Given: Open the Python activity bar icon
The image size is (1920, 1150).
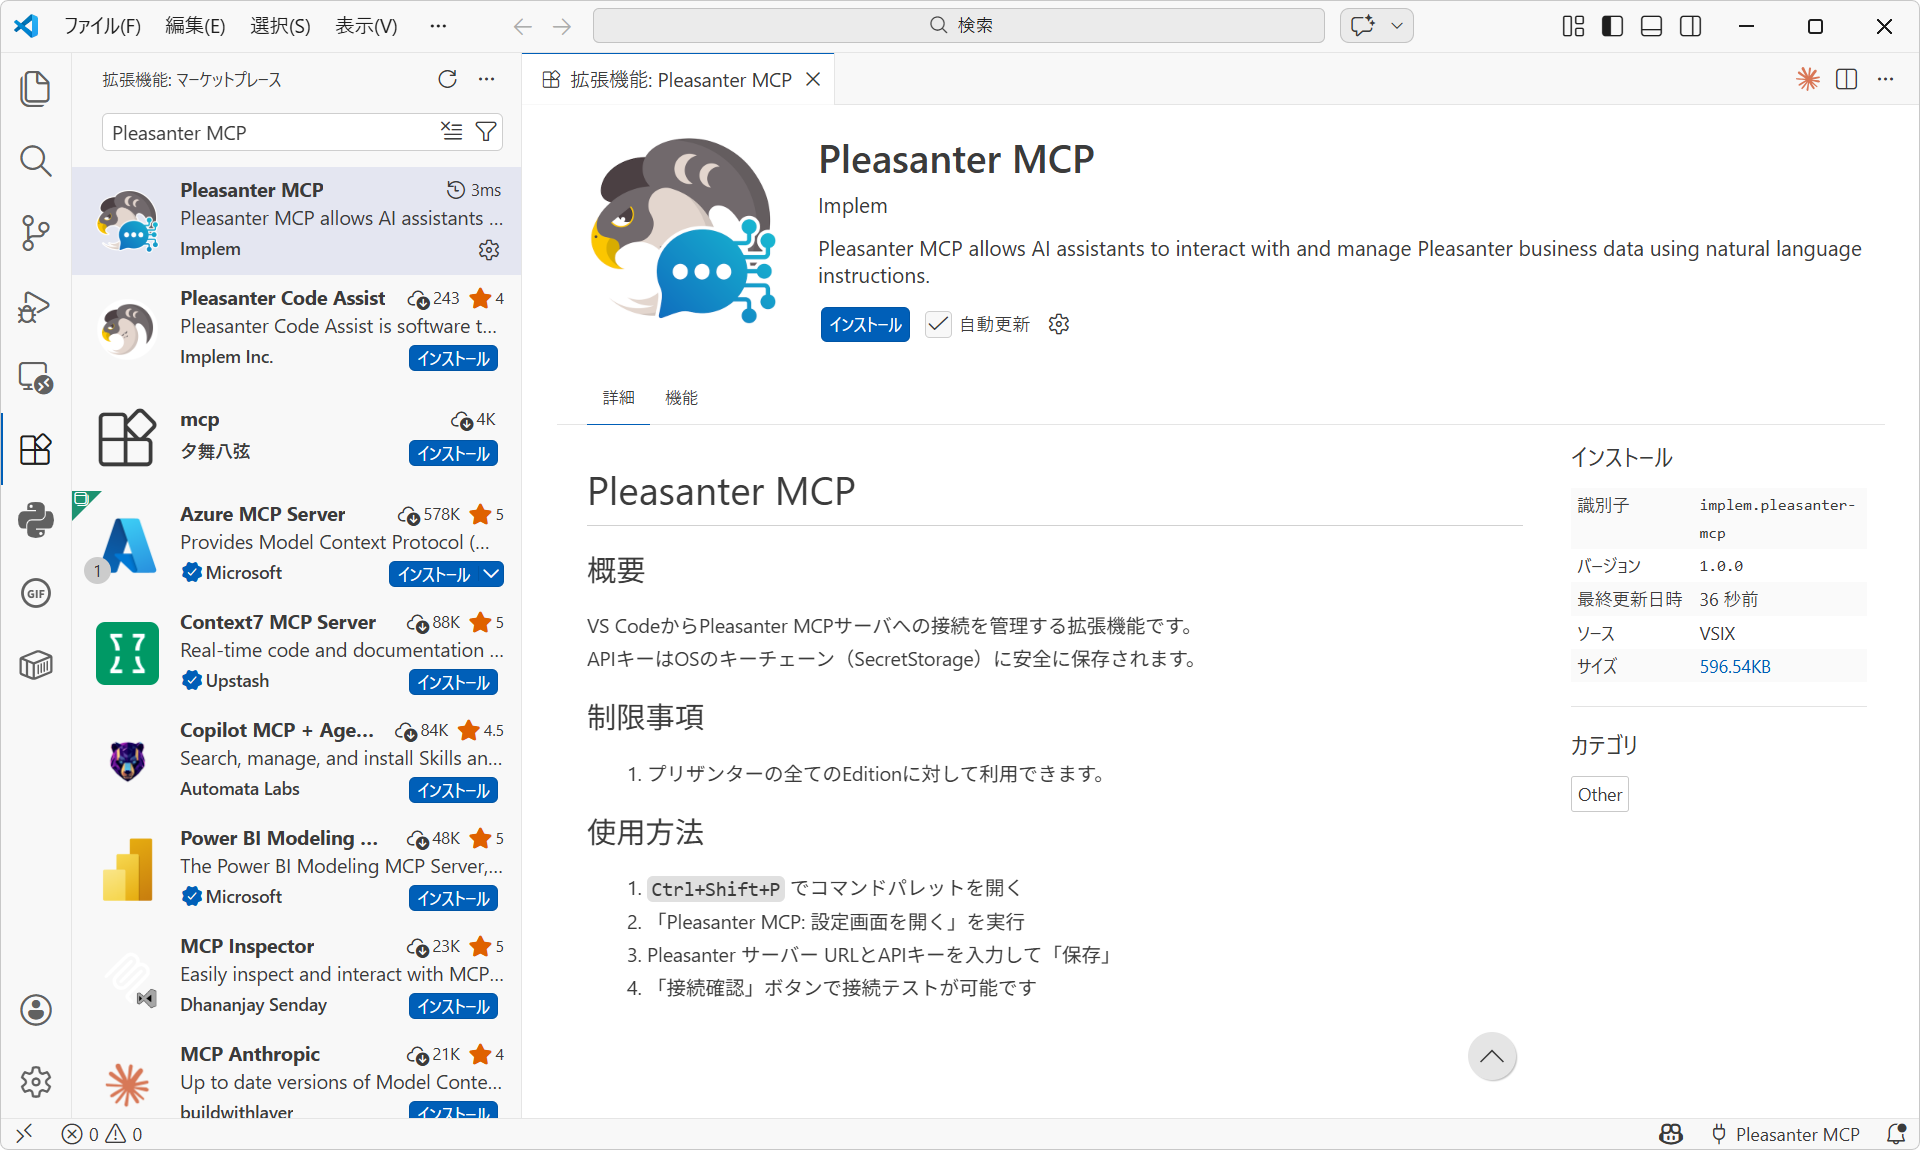Looking at the screenshot, I should pos(36,521).
